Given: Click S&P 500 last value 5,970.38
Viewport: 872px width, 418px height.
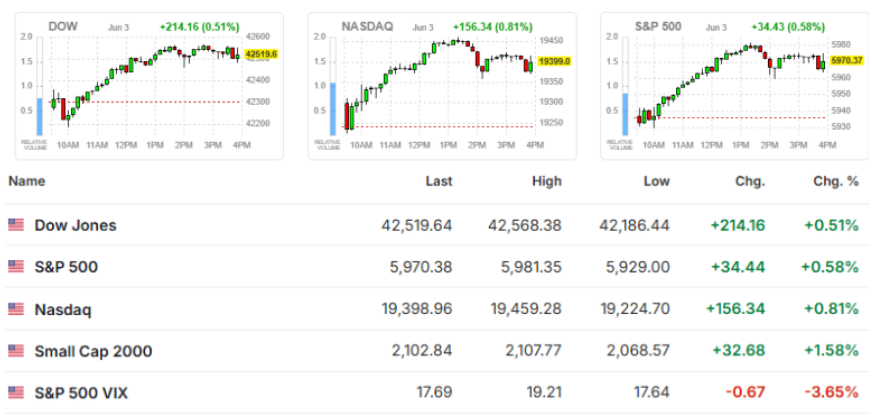Looking at the screenshot, I should tap(422, 267).
